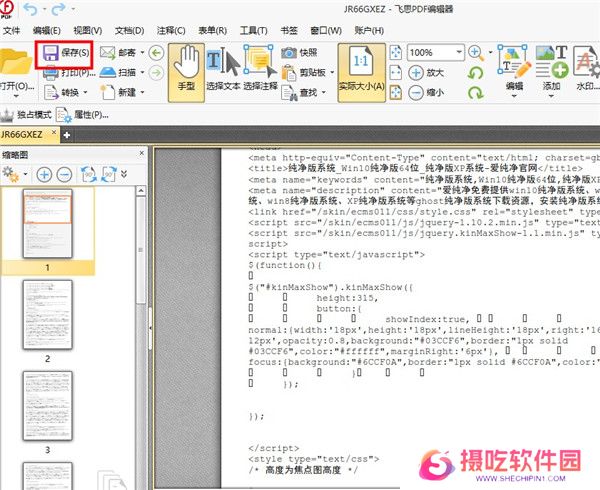Click the Save (保存) button

click(65, 53)
